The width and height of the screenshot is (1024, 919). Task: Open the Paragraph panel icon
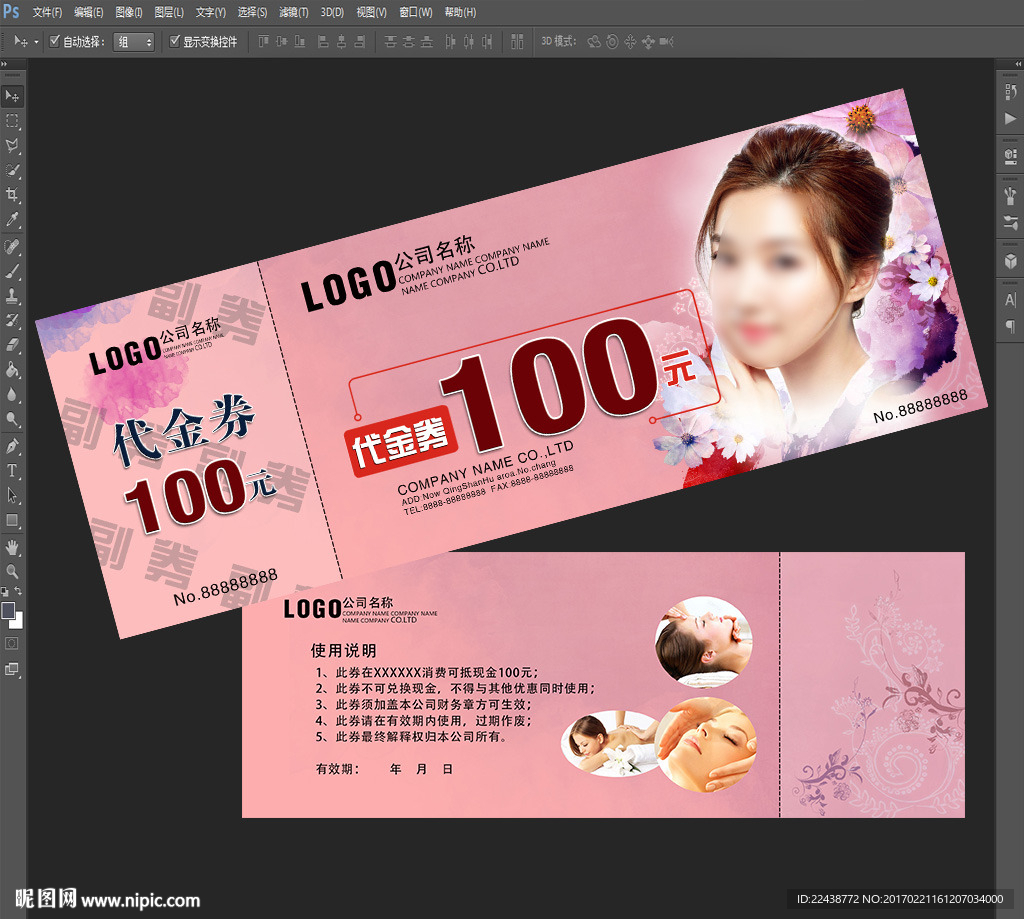coord(1010,326)
